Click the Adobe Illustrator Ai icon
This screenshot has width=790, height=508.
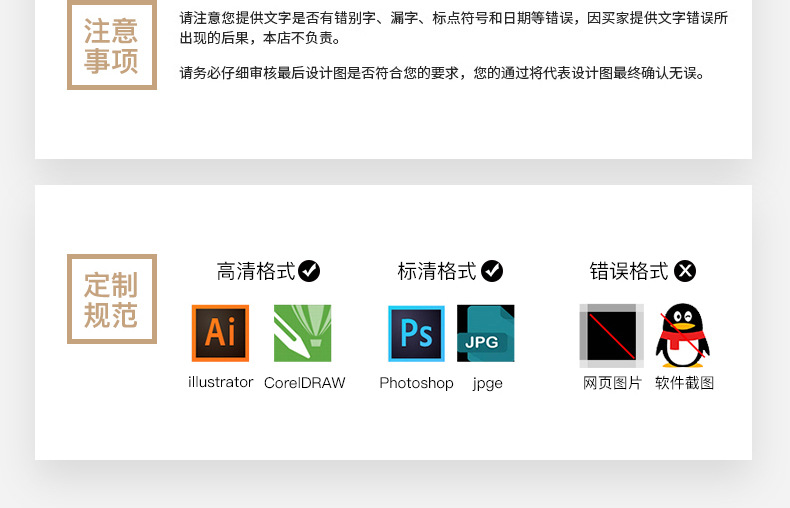click(x=220, y=333)
